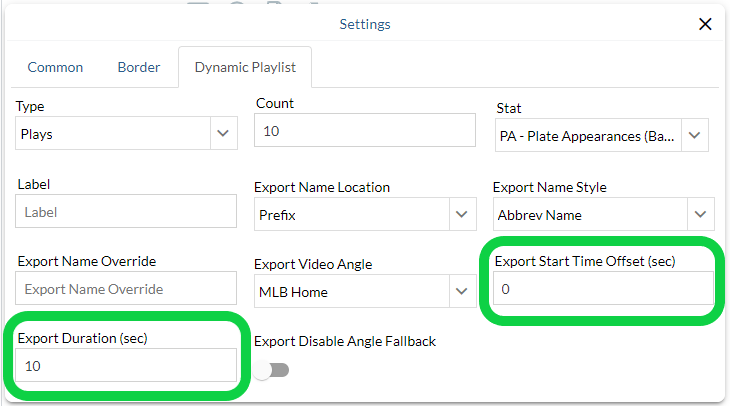
Task: Click the chevron arrow on the Type field
Action: coord(223,134)
